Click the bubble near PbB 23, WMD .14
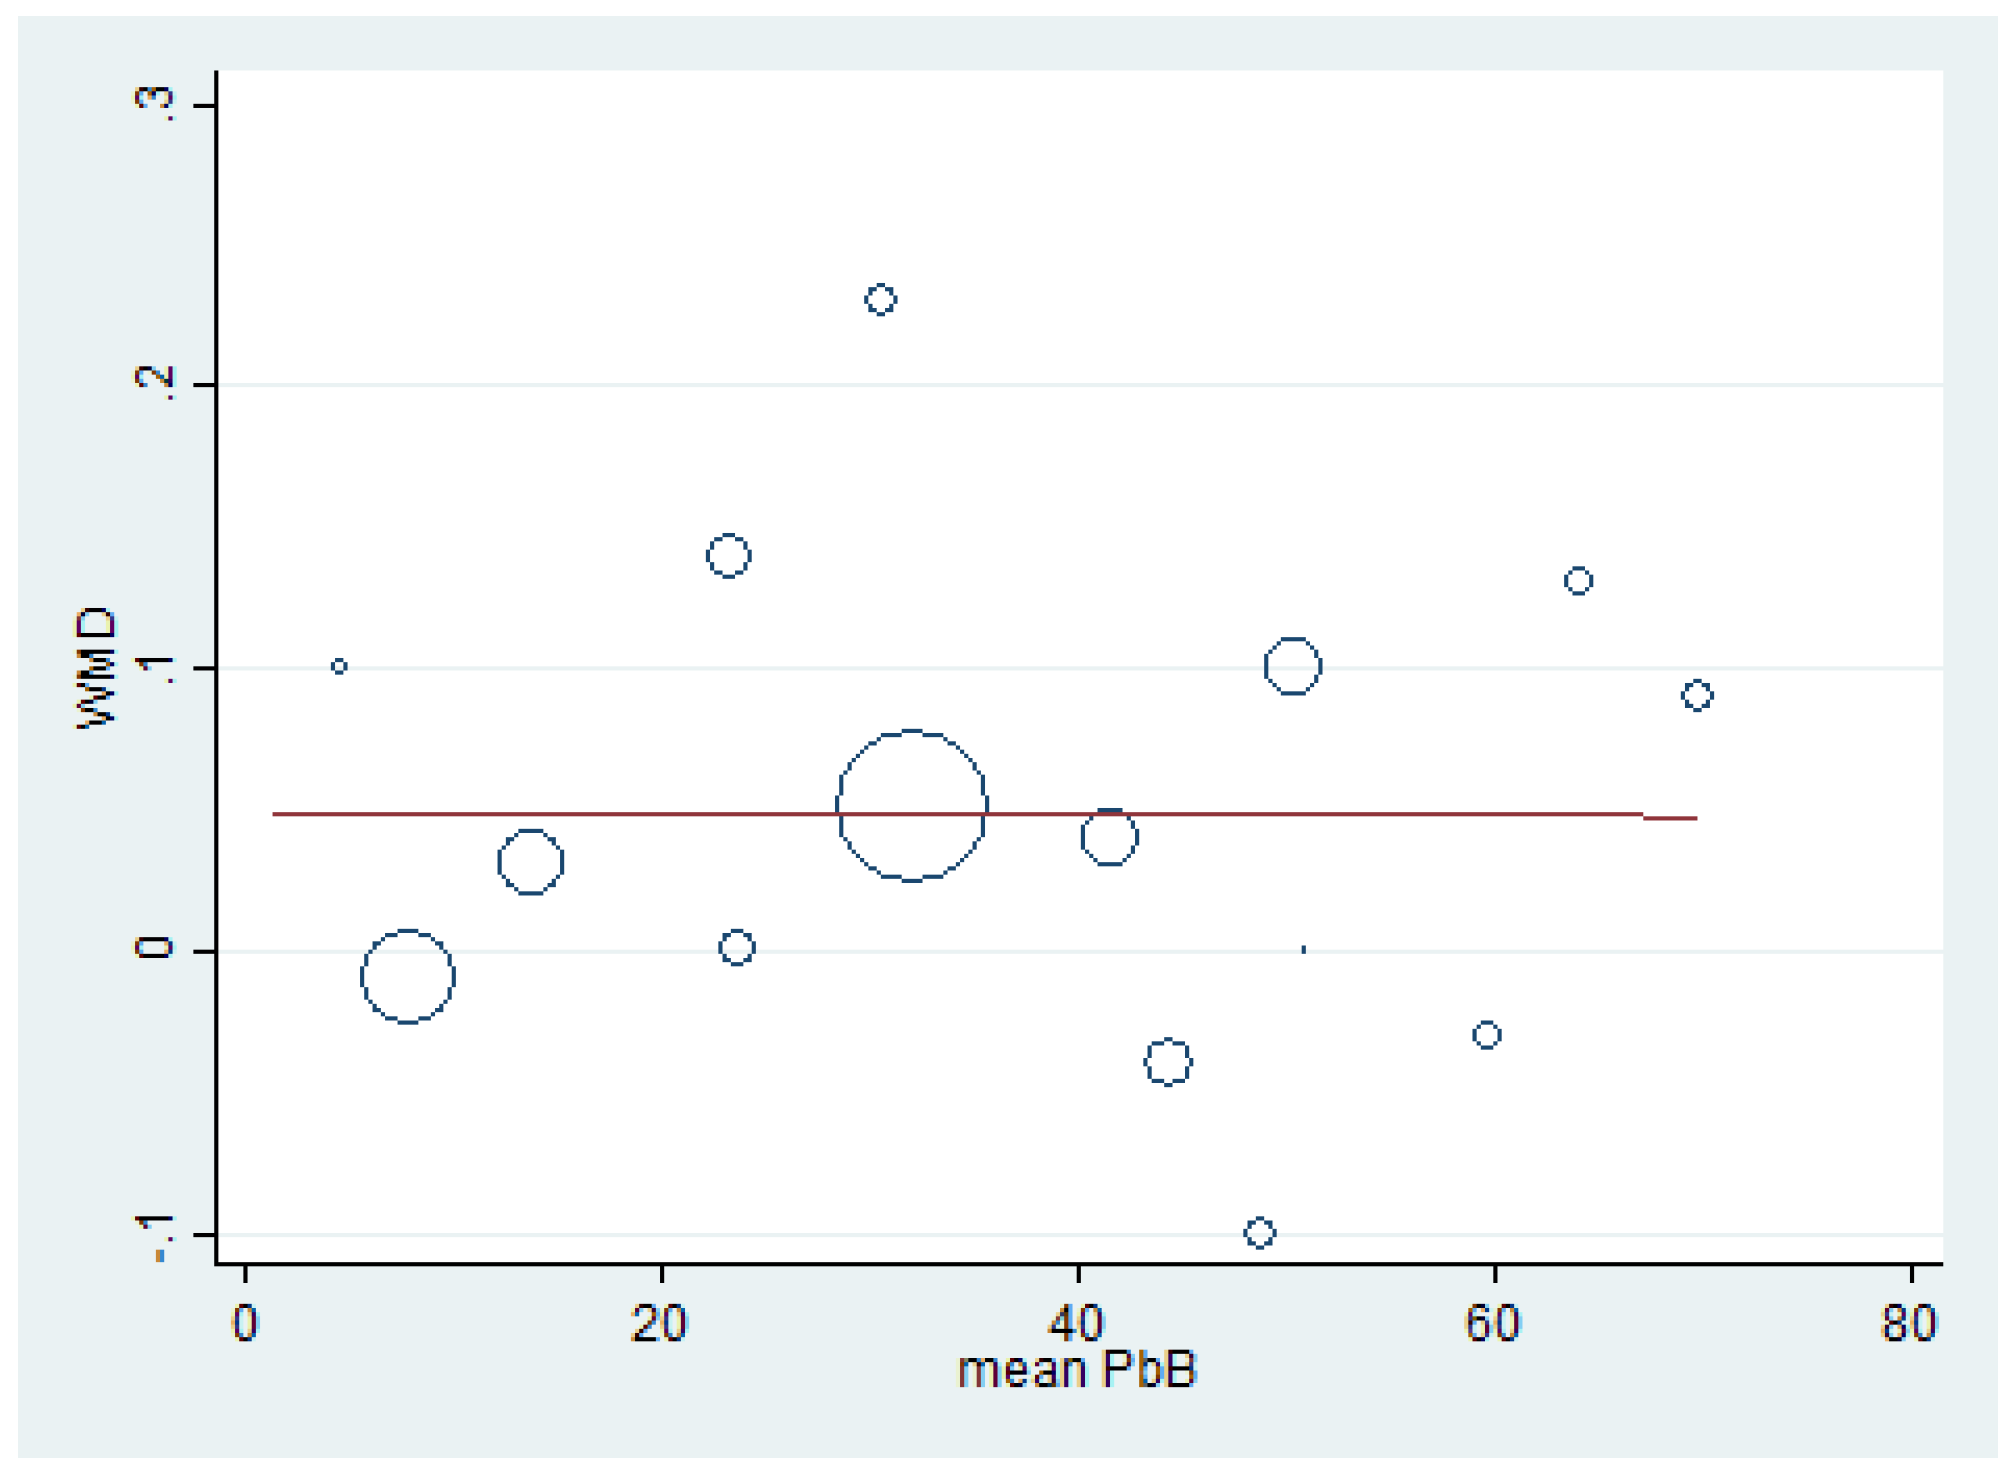 (x=728, y=555)
